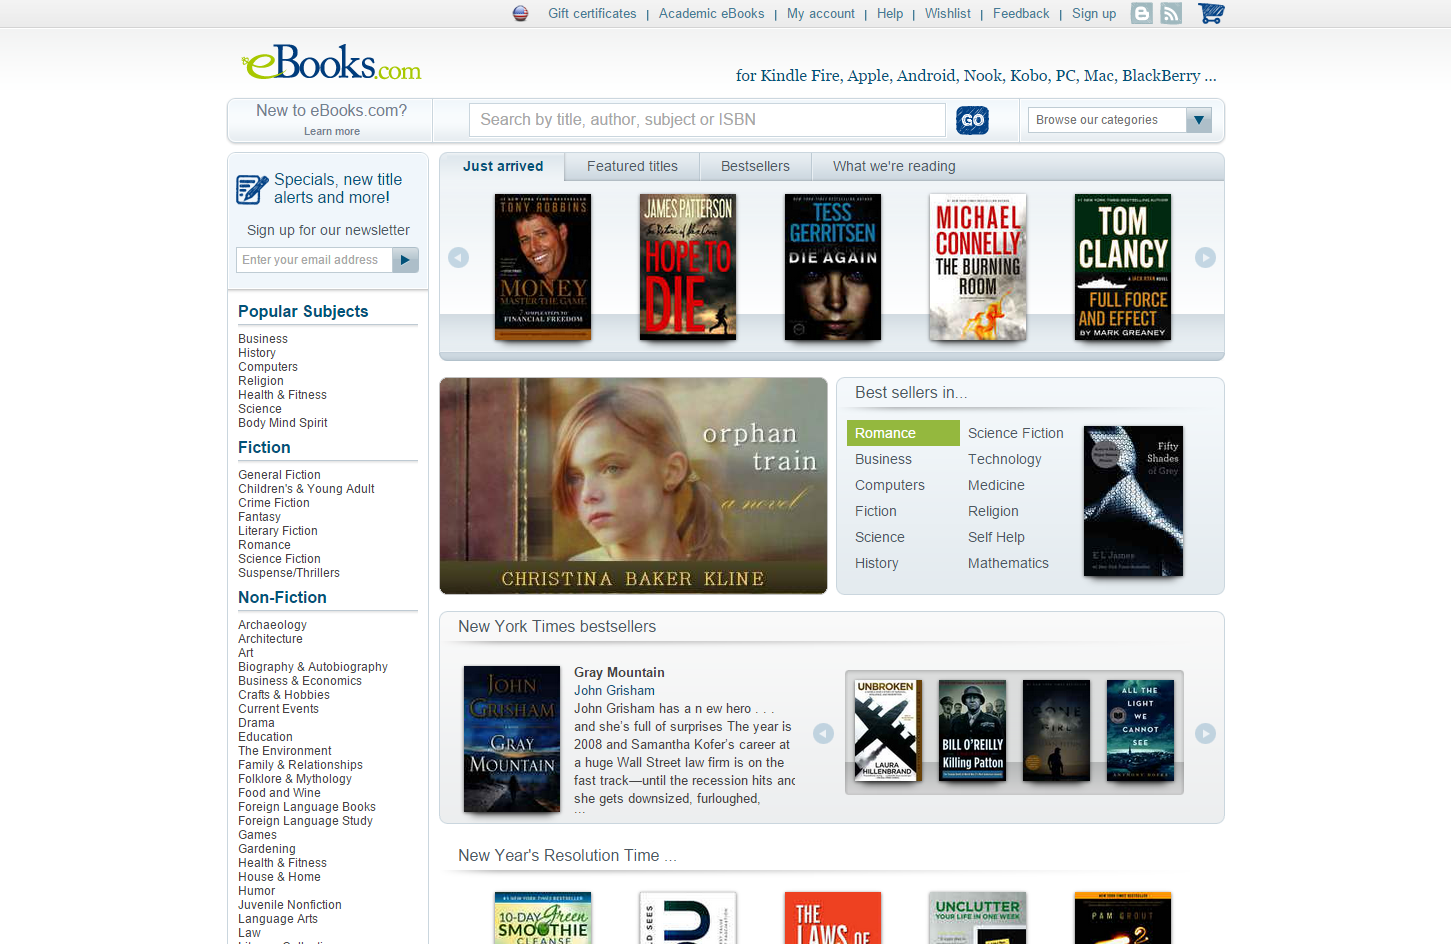Submit email via the newsletter arrow button
1451x944 pixels.
tap(405, 259)
